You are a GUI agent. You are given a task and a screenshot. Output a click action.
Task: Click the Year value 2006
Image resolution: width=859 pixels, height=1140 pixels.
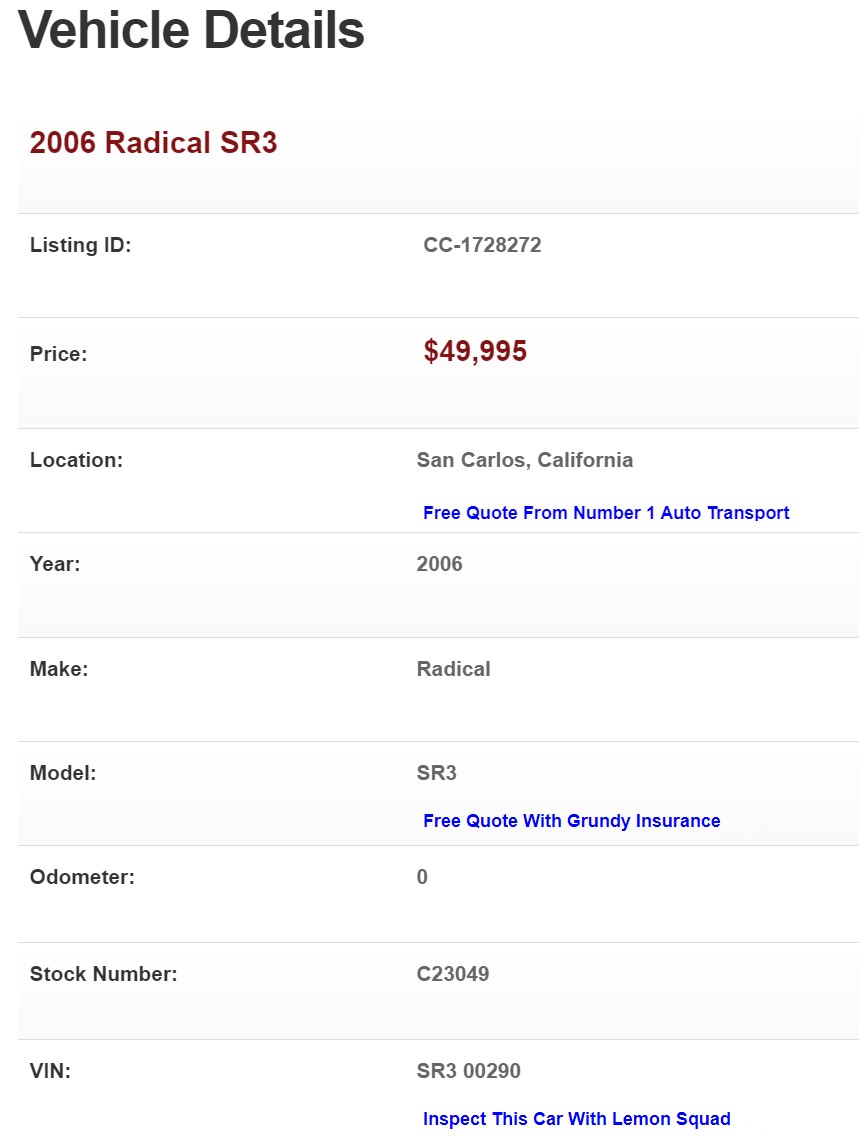(x=439, y=564)
